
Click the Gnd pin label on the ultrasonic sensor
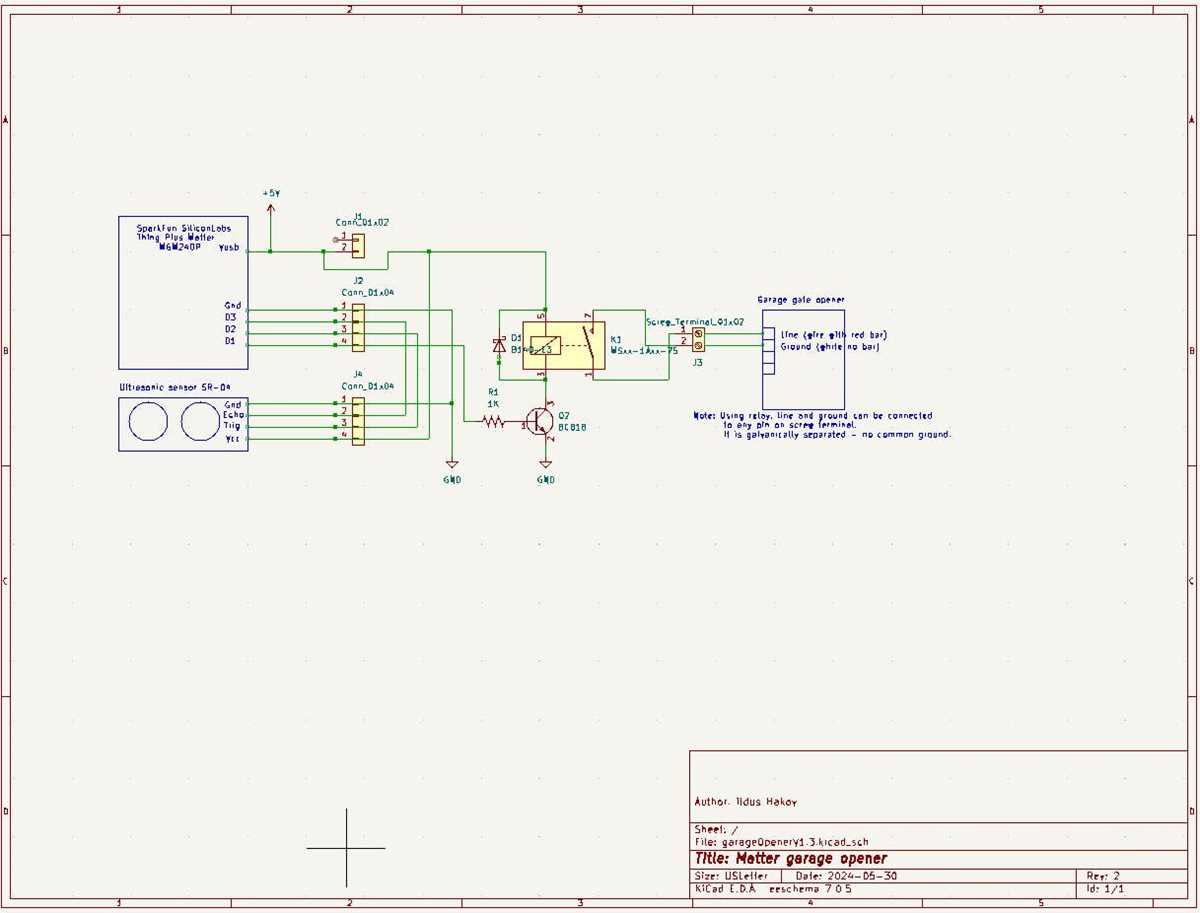click(232, 403)
